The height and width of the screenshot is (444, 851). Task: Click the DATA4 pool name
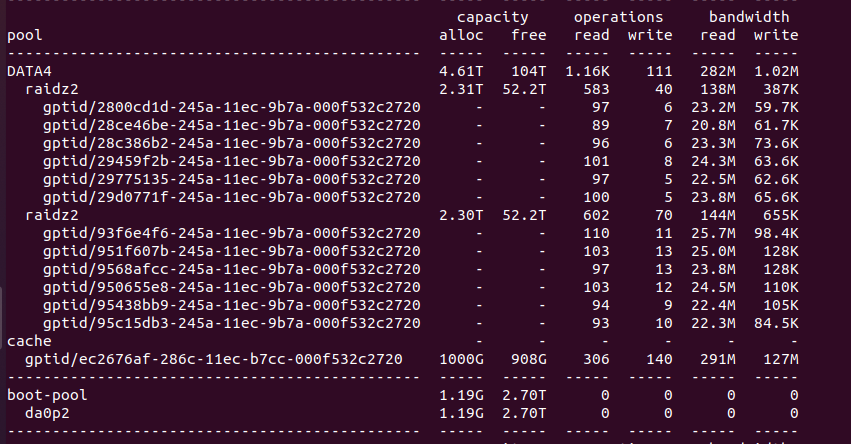29,71
